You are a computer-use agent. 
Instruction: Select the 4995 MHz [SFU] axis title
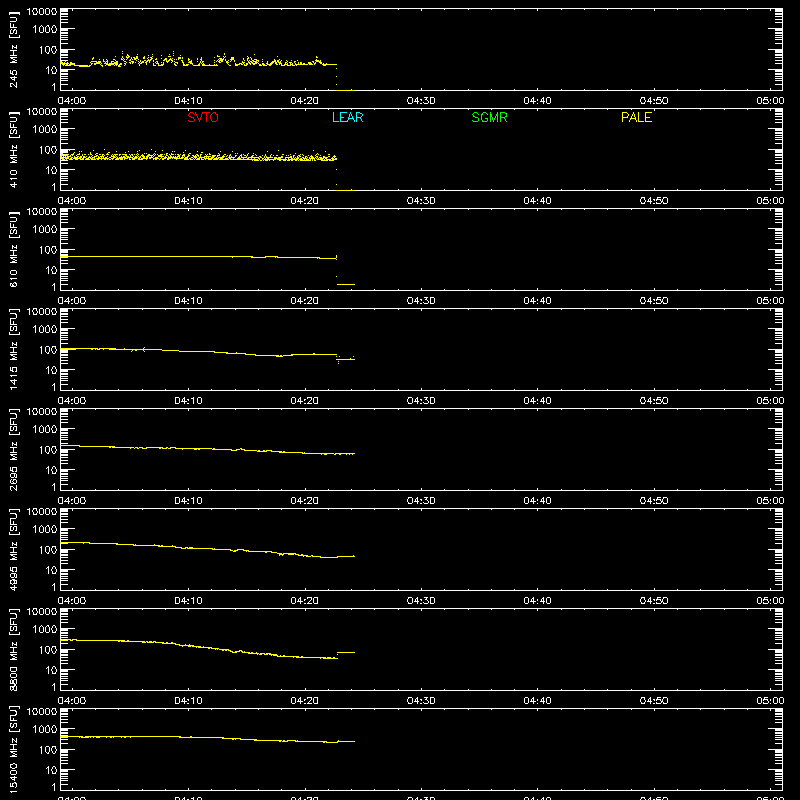pos(14,549)
